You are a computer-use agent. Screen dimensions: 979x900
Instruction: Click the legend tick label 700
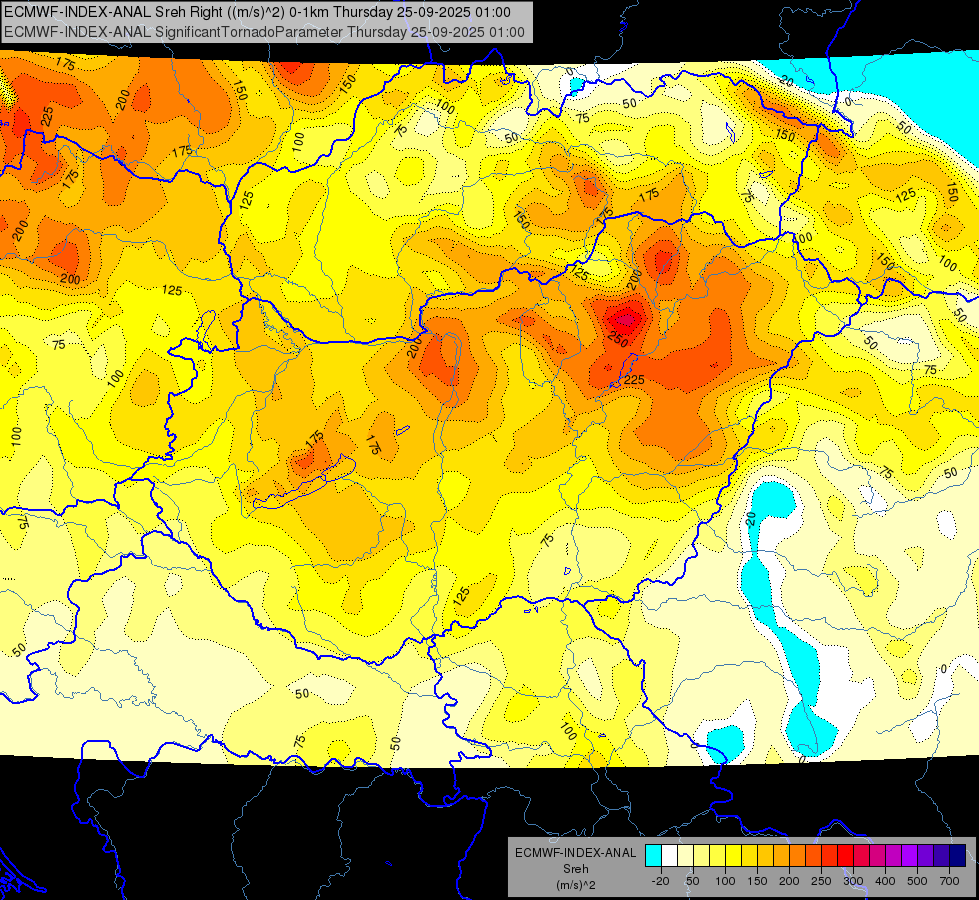[x=949, y=881]
